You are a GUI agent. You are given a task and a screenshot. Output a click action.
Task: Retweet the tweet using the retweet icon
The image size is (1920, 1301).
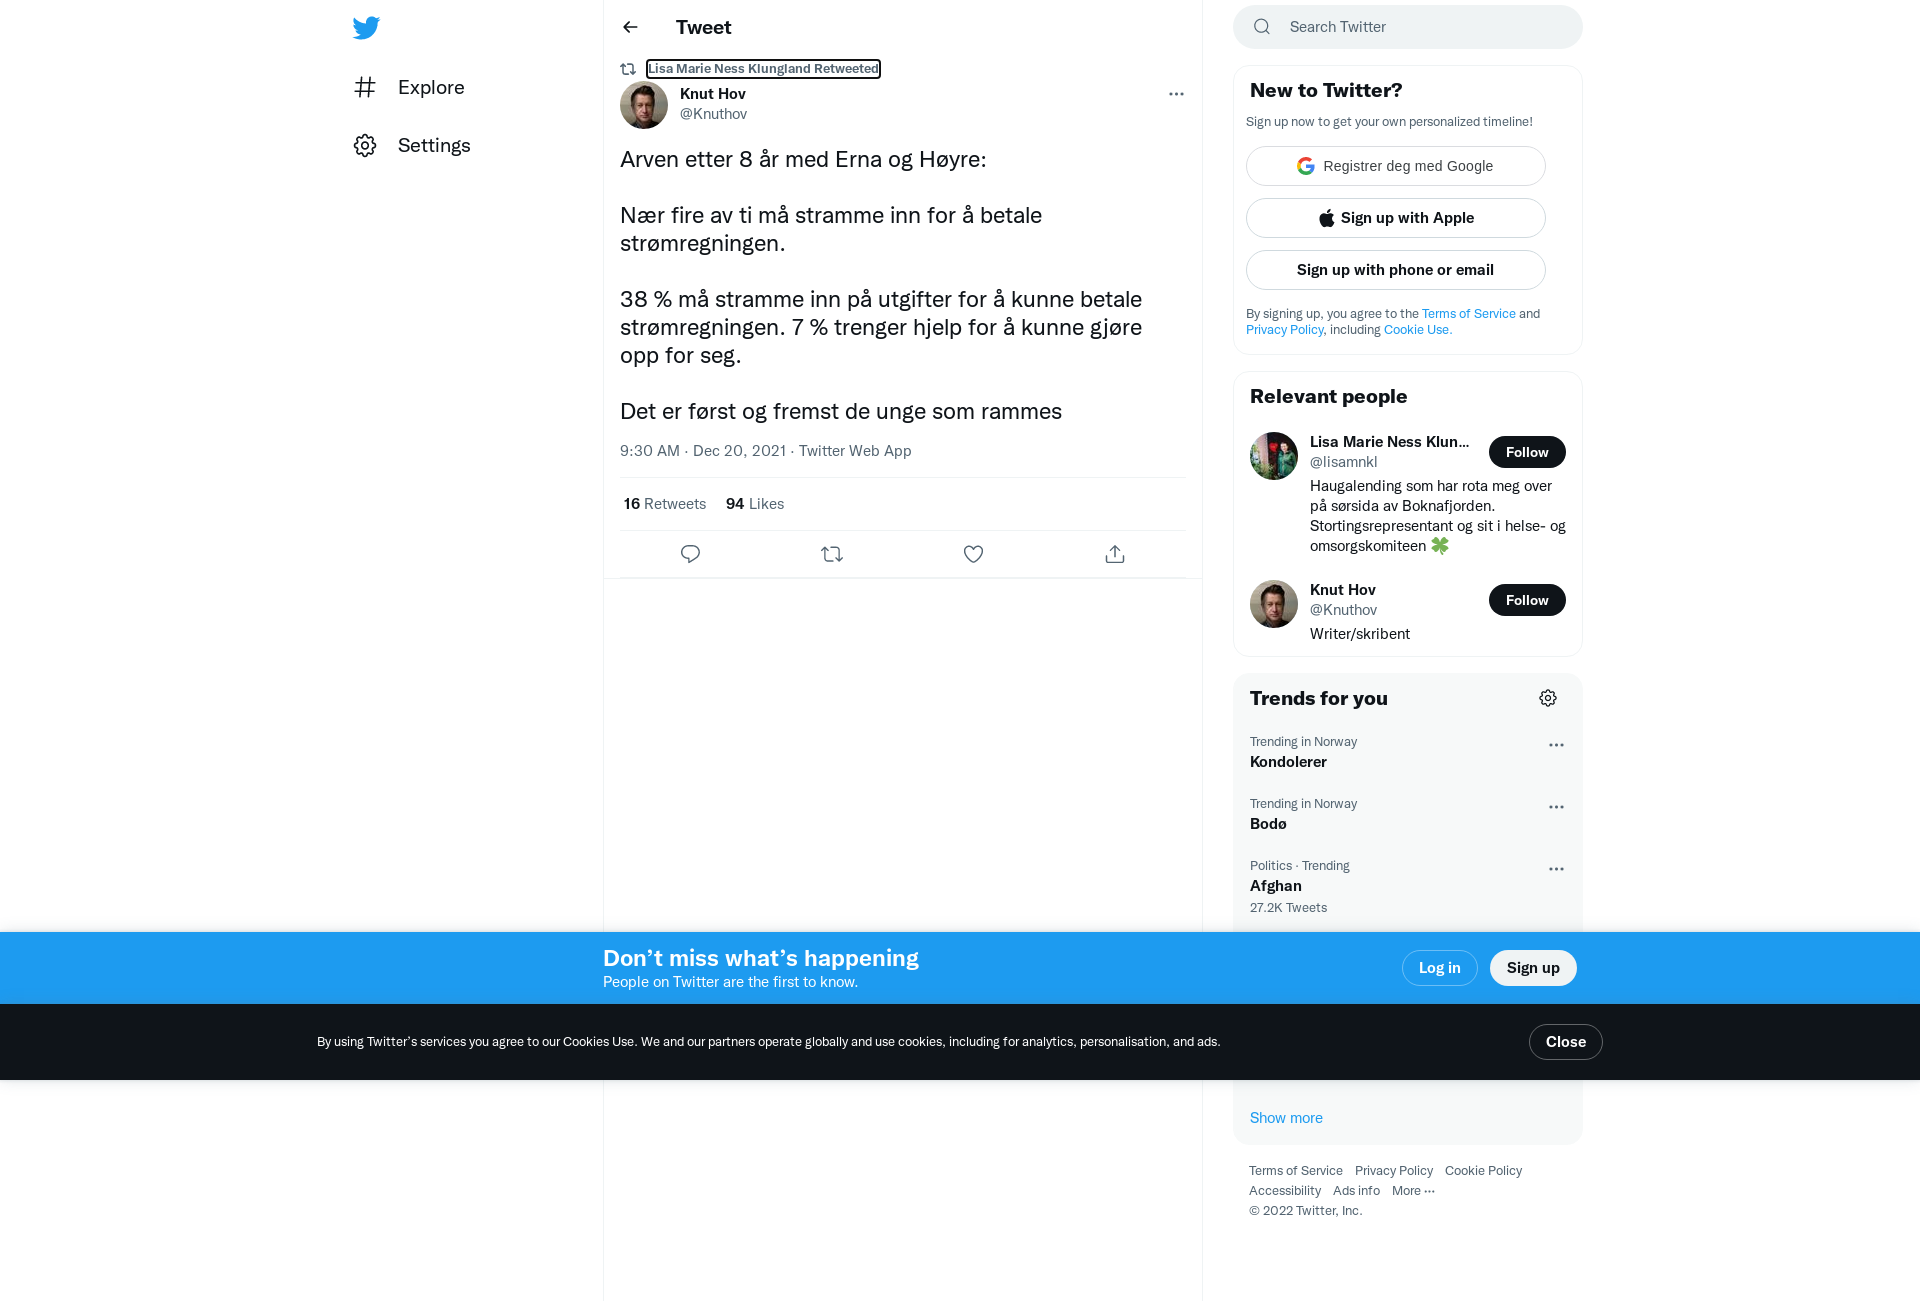point(832,554)
